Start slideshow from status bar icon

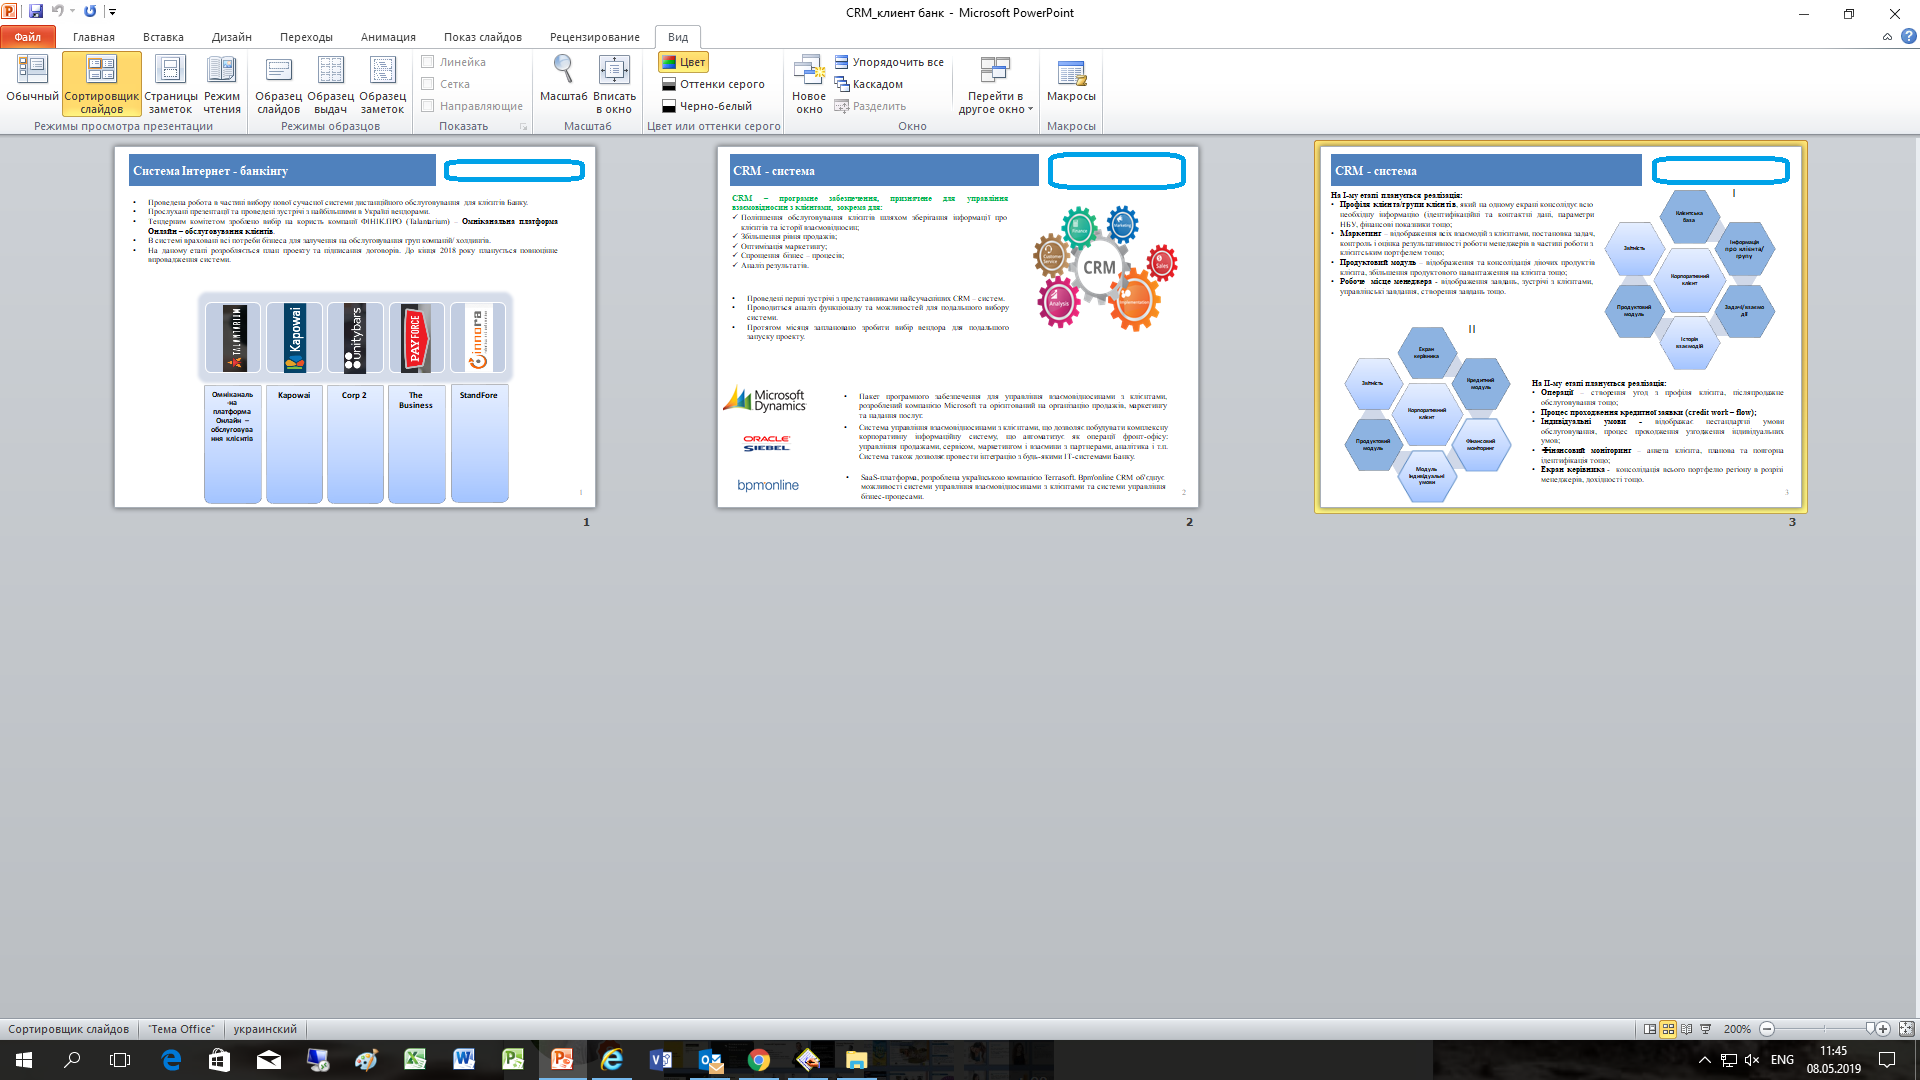1706,1029
